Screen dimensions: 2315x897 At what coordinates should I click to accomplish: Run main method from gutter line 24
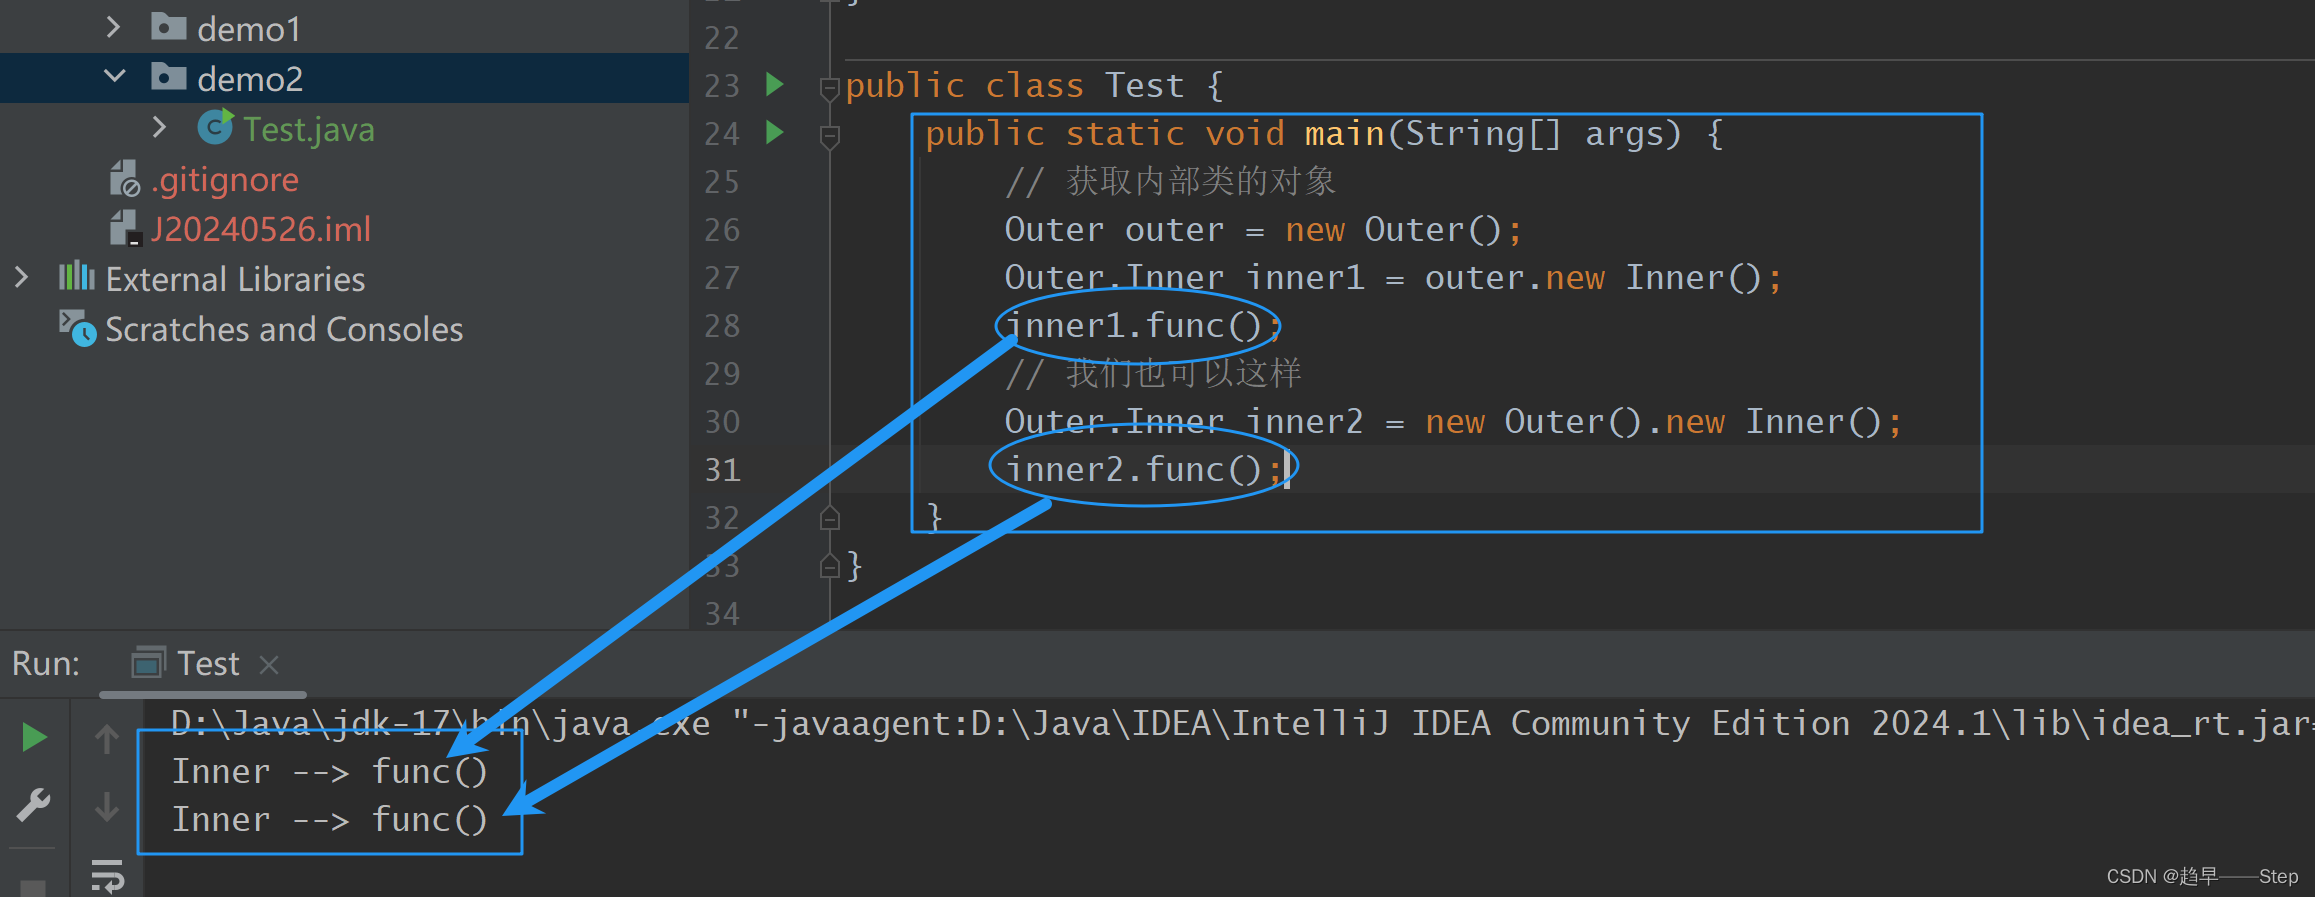tap(774, 132)
